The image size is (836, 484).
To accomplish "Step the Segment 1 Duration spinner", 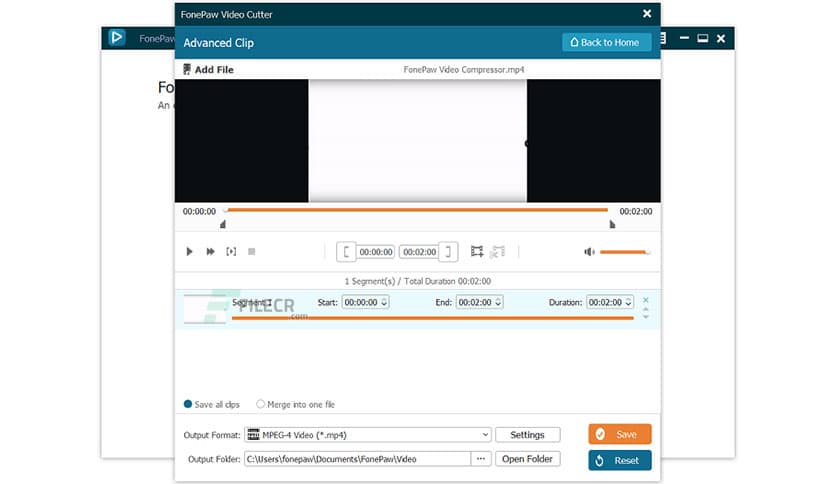I will tap(629, 302).
